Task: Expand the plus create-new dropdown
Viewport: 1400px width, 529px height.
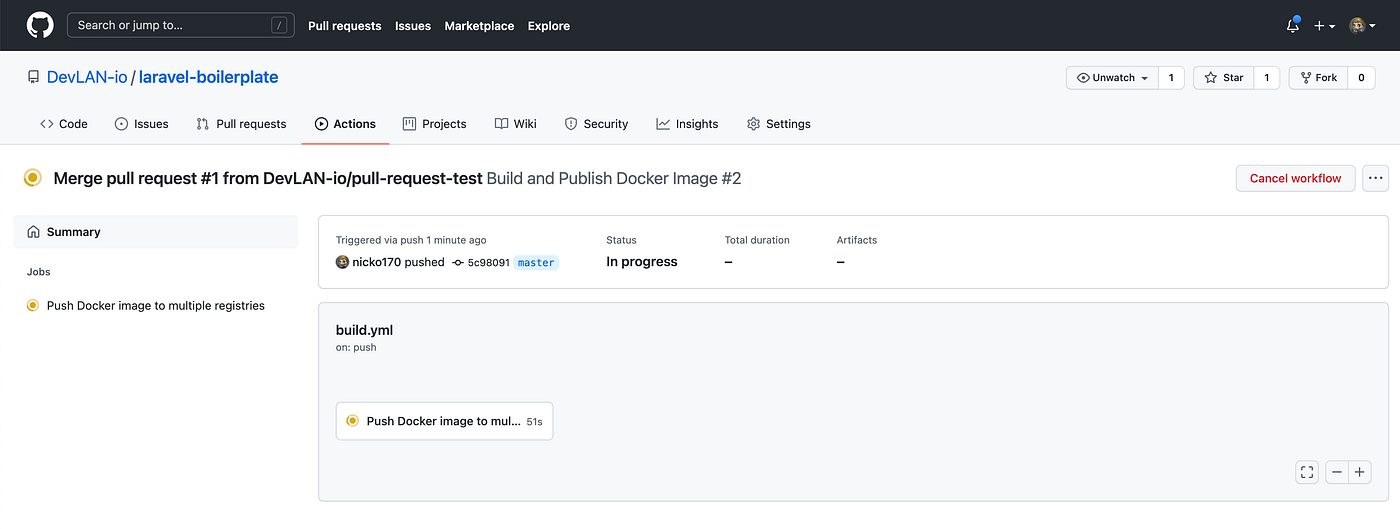Action: point(1324,26)
